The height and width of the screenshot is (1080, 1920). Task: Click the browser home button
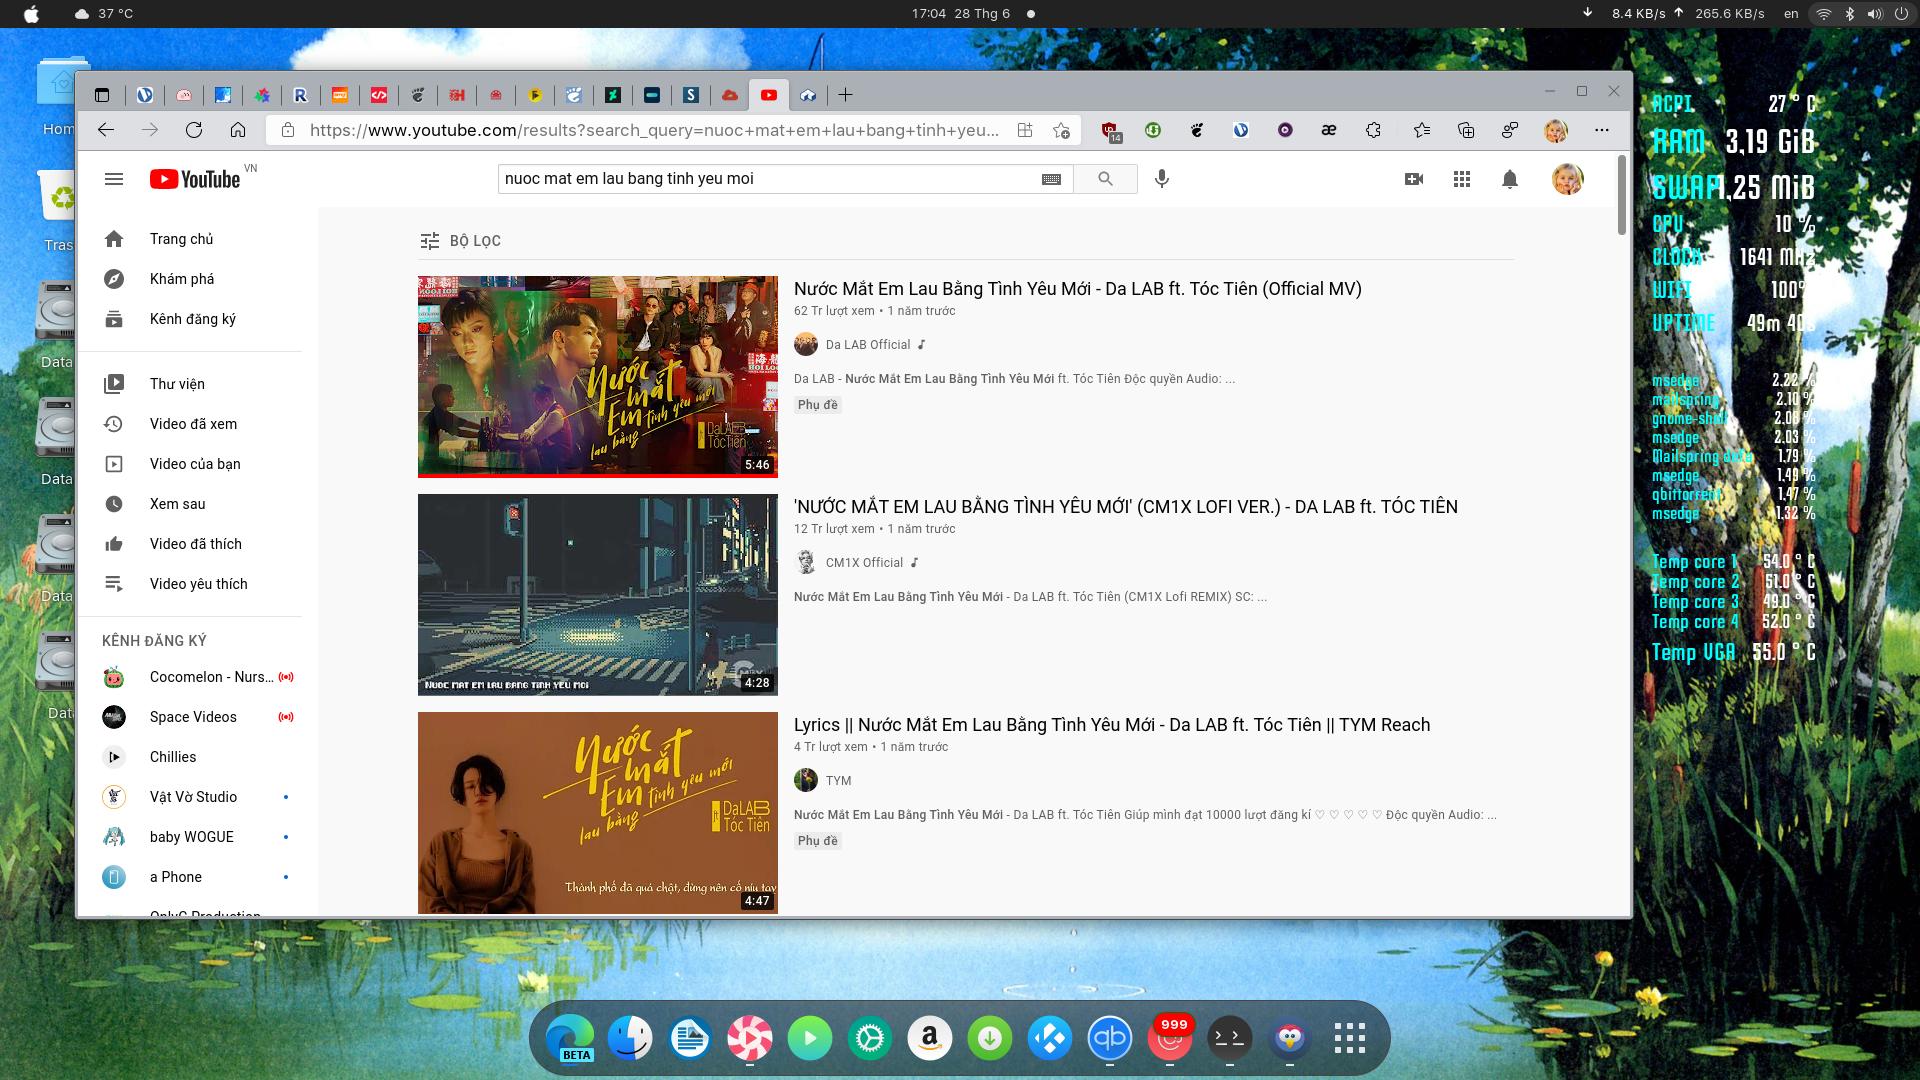tap(238, 130)
